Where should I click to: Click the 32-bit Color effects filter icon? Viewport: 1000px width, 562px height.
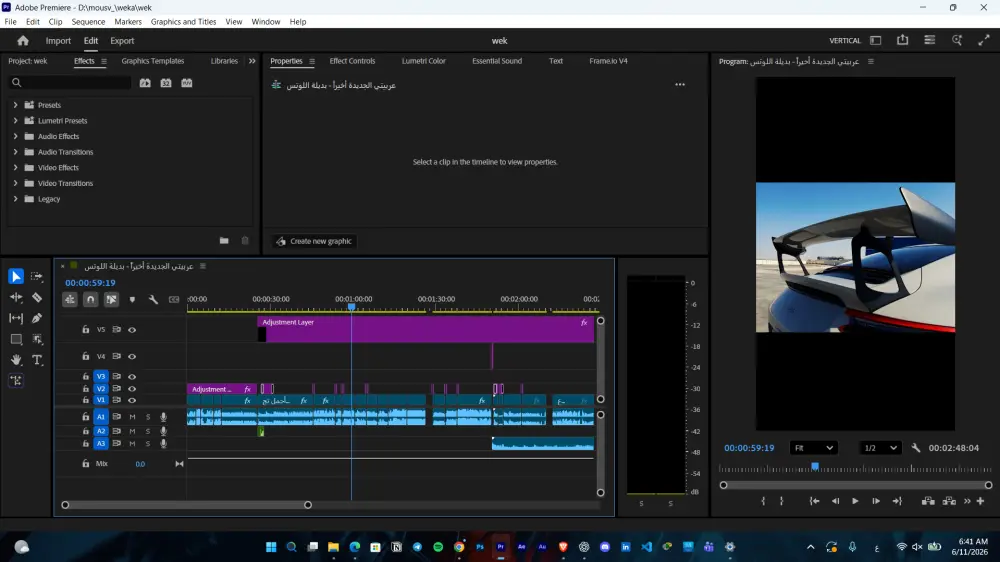pos(166,83)
